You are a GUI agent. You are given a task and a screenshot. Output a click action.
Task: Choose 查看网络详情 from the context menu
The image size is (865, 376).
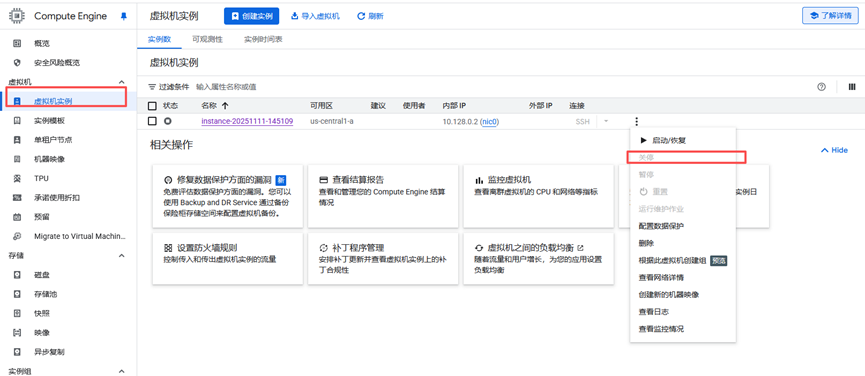pyautogui.click(x=682, y=277)
